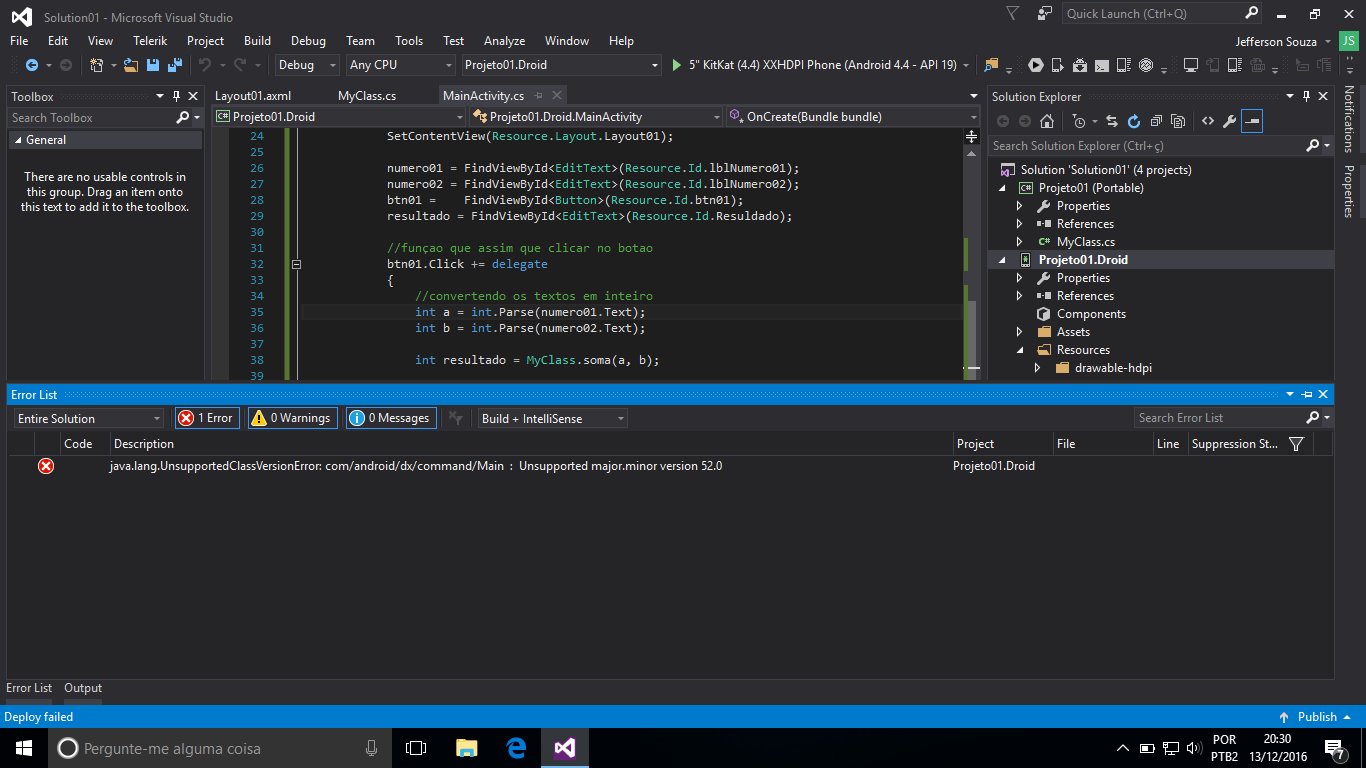This screenshot has height=768, width=1366.
Task: Switch to the MyClass.cs tab
Action: (x=367, y=96)
